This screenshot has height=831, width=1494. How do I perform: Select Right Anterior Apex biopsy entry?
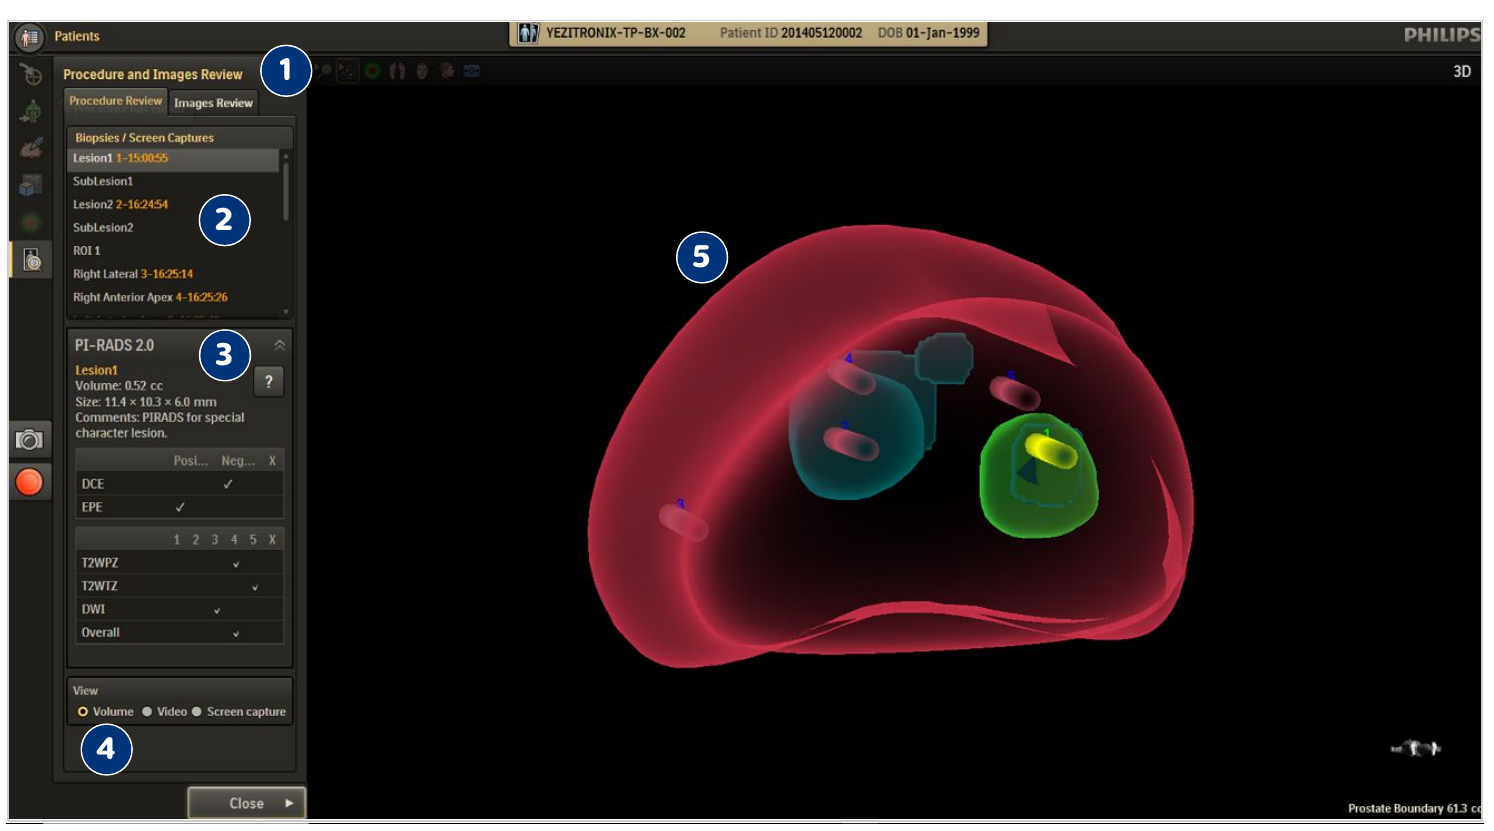pyautogui.click(x=173, y=297)
